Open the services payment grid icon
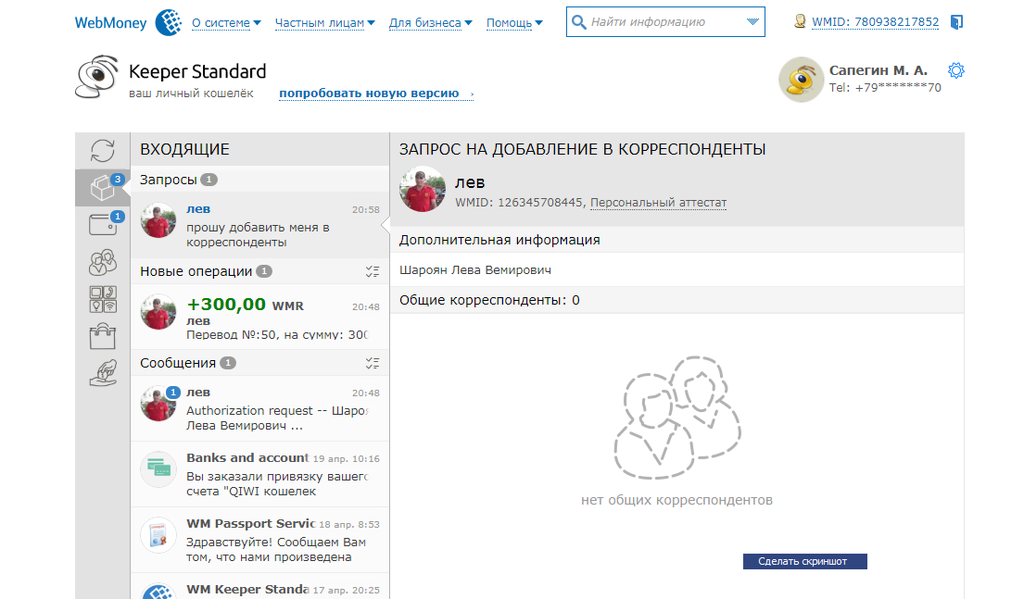The height and width of the screenshot is (599, 1024). tap(102, 299)
